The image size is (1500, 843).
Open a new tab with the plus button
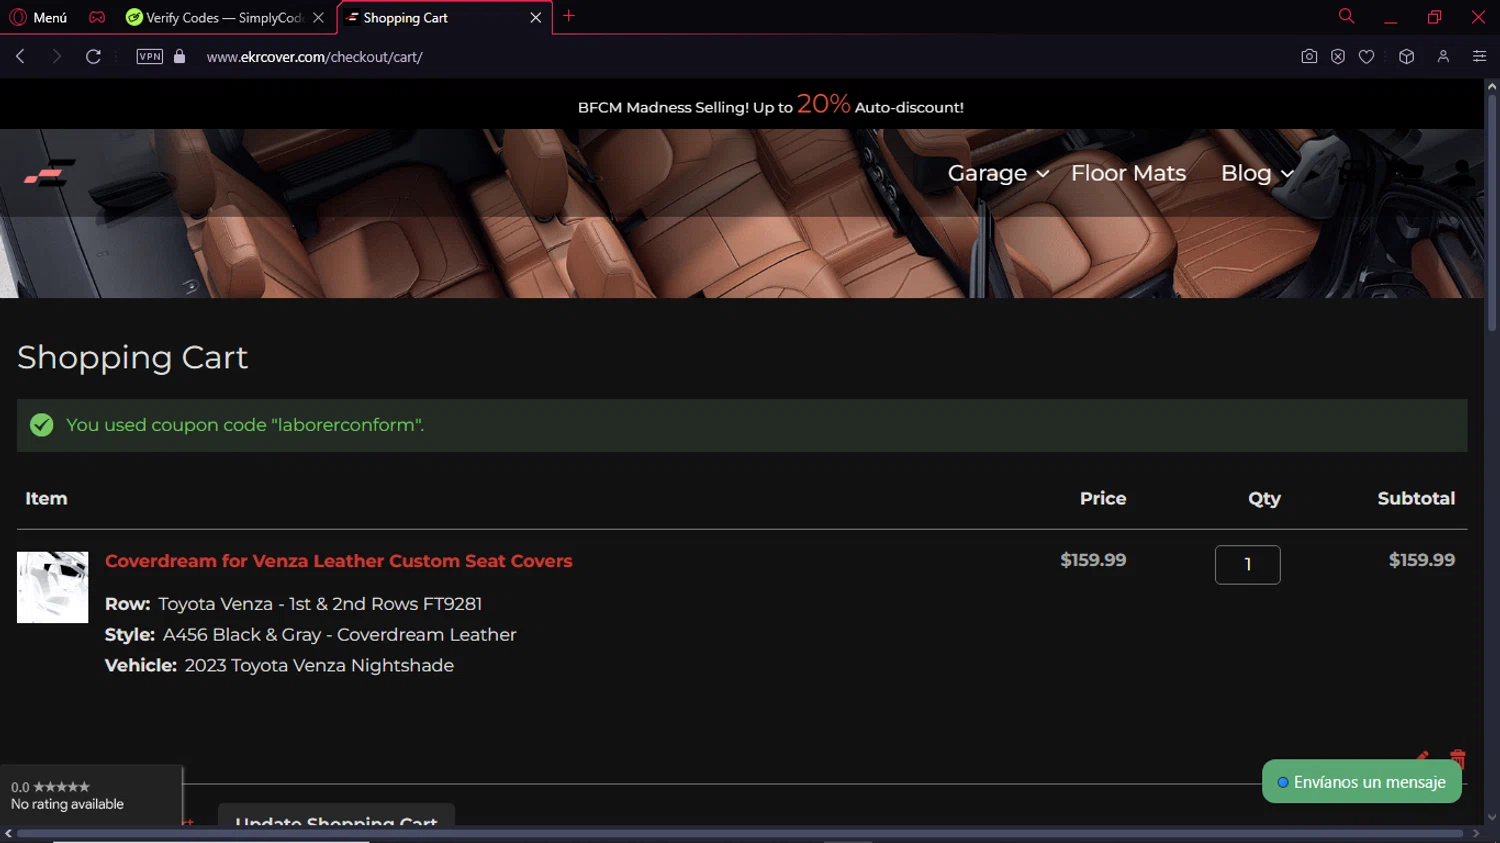pyautogui.click(x=569, y=16)
